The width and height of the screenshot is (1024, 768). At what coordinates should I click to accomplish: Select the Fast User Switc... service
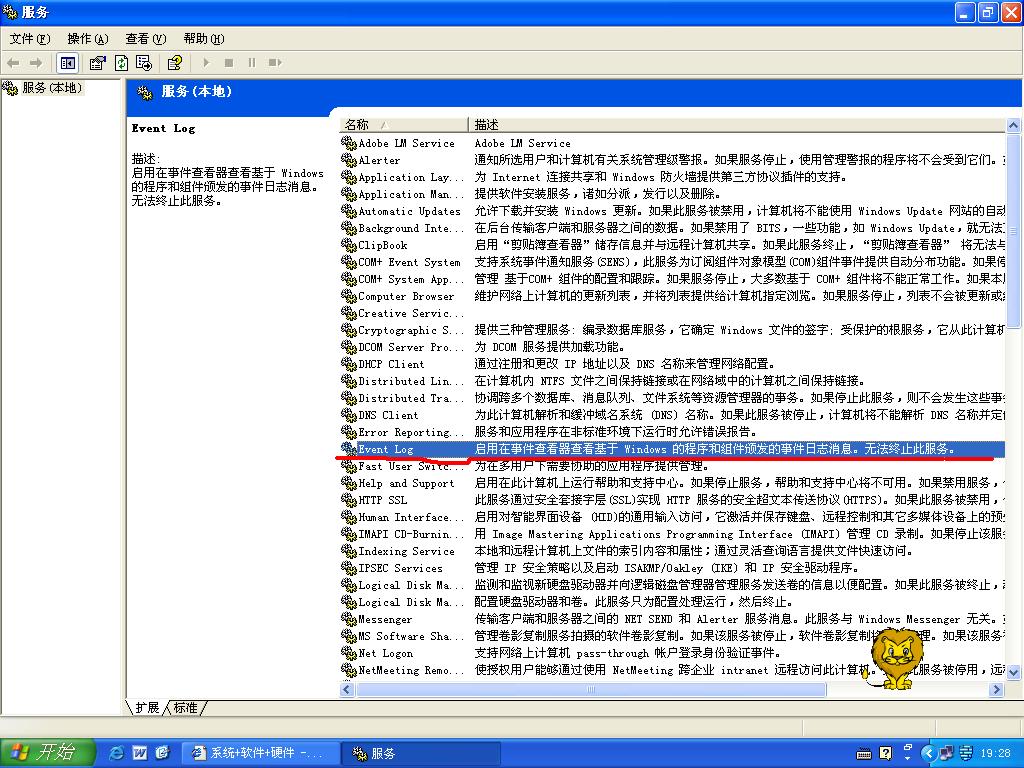coord(672,466)
